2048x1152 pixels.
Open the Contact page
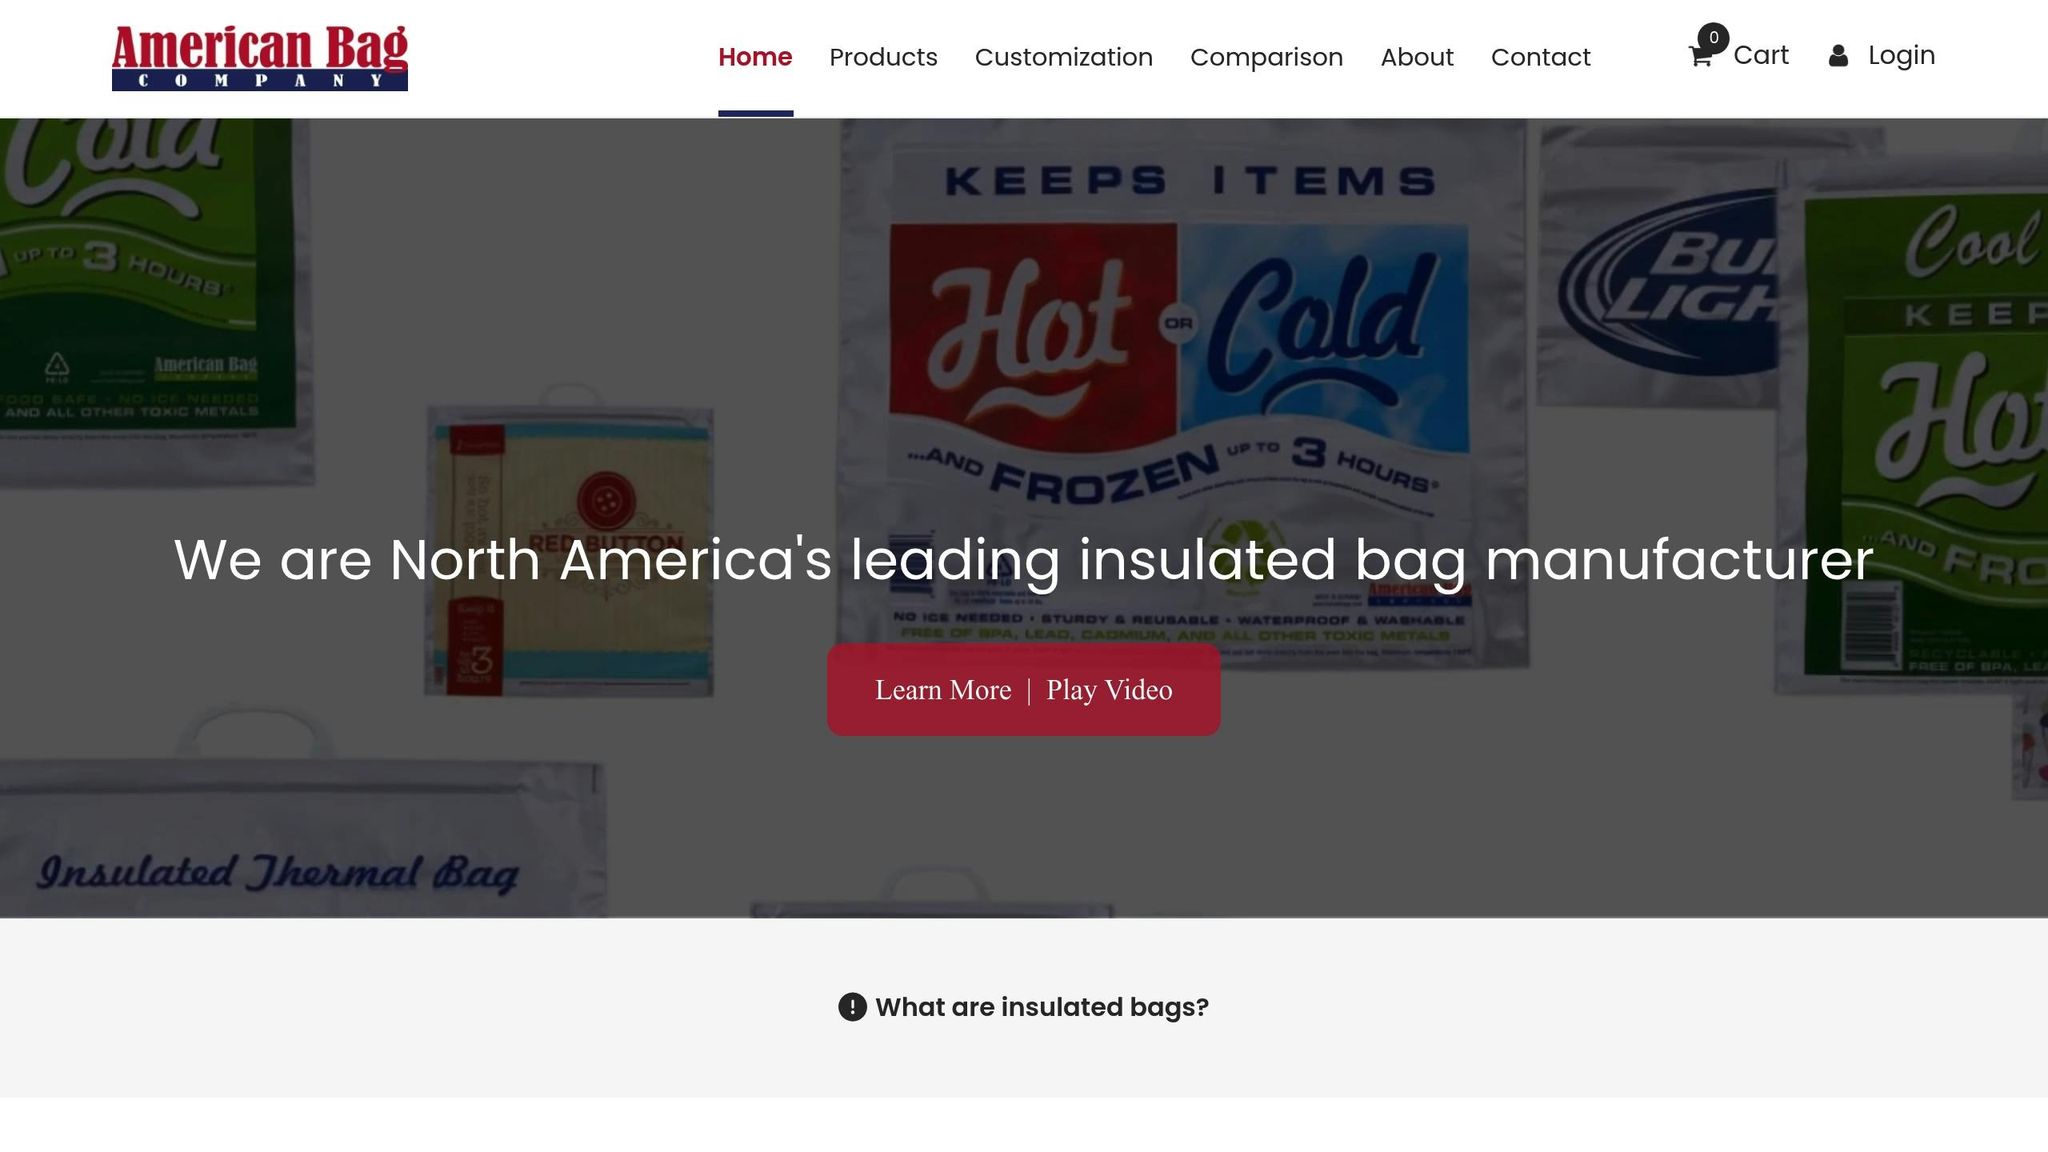[x=1540, y=57]
